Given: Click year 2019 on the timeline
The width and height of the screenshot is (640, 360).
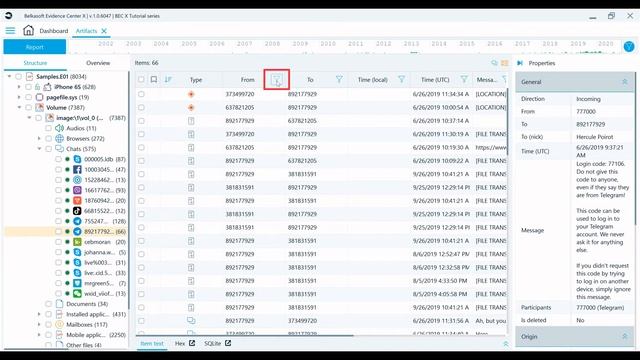Looking at the screenshot, I should pos(578,44).
